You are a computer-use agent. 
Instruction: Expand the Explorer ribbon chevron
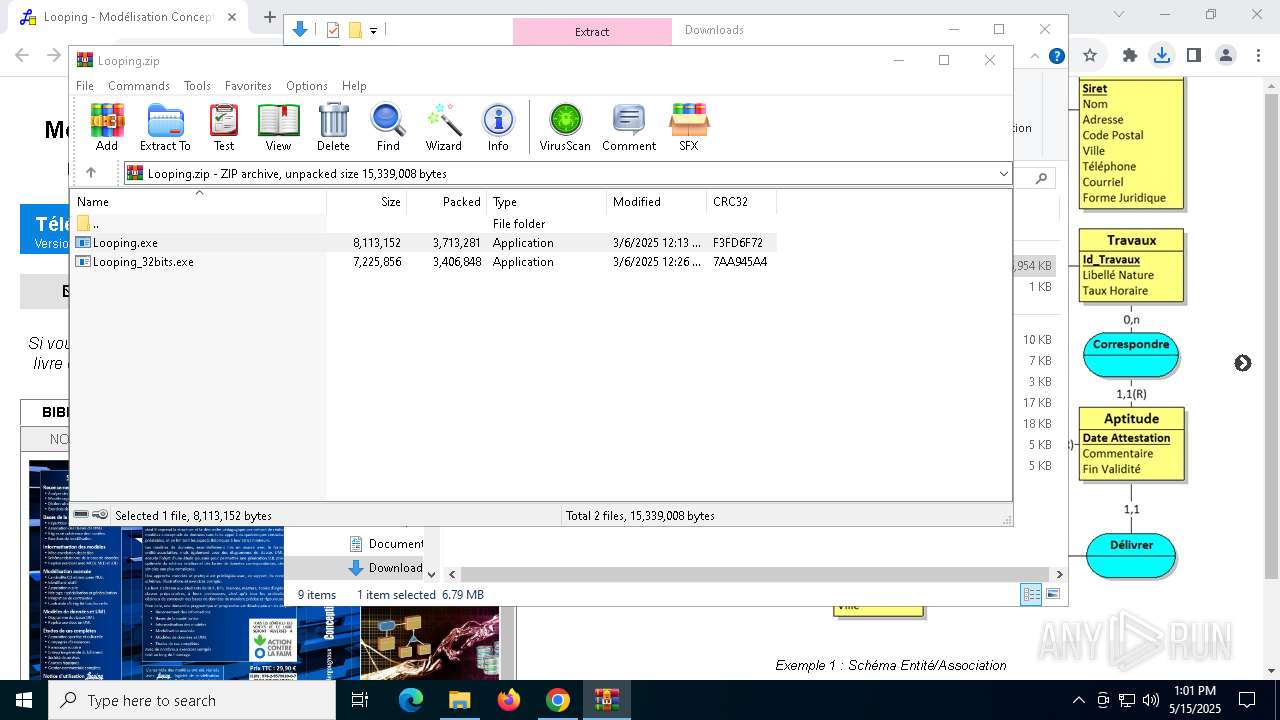1036,56
